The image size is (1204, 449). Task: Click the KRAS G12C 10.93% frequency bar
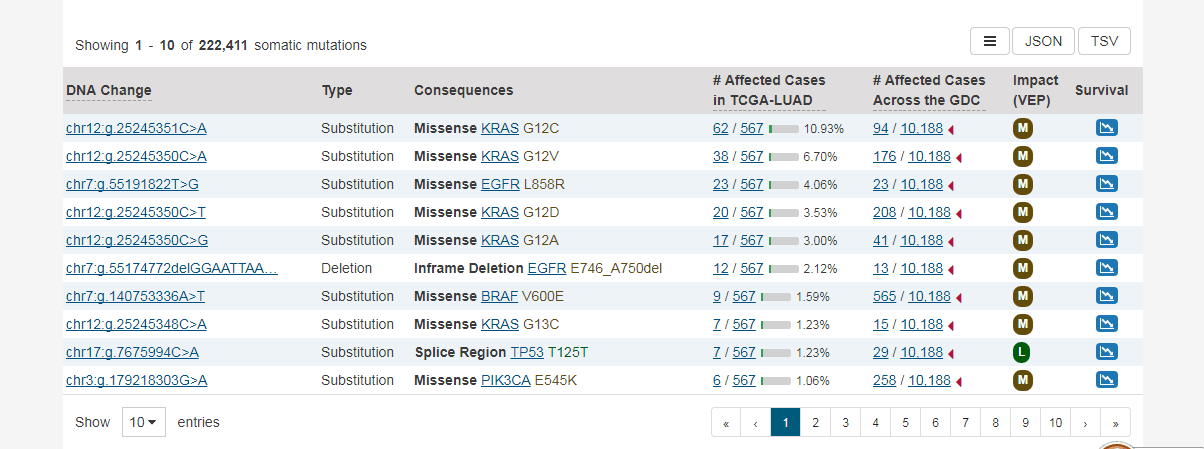pos(783,129)
